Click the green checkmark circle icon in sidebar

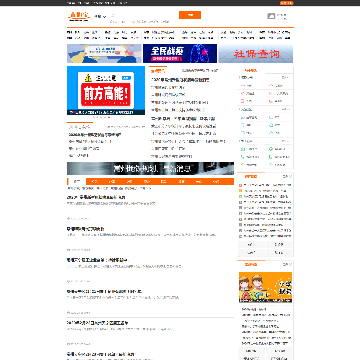271,149
